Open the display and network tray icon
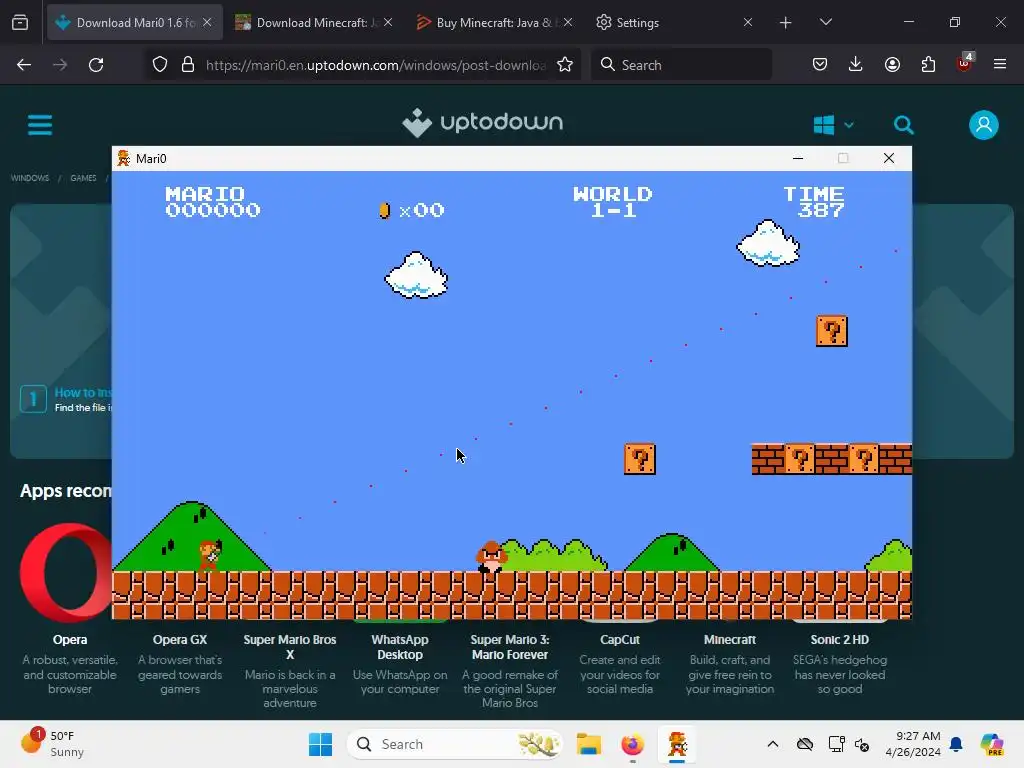This screenshot has width=1024, height=768. point(836,744)
